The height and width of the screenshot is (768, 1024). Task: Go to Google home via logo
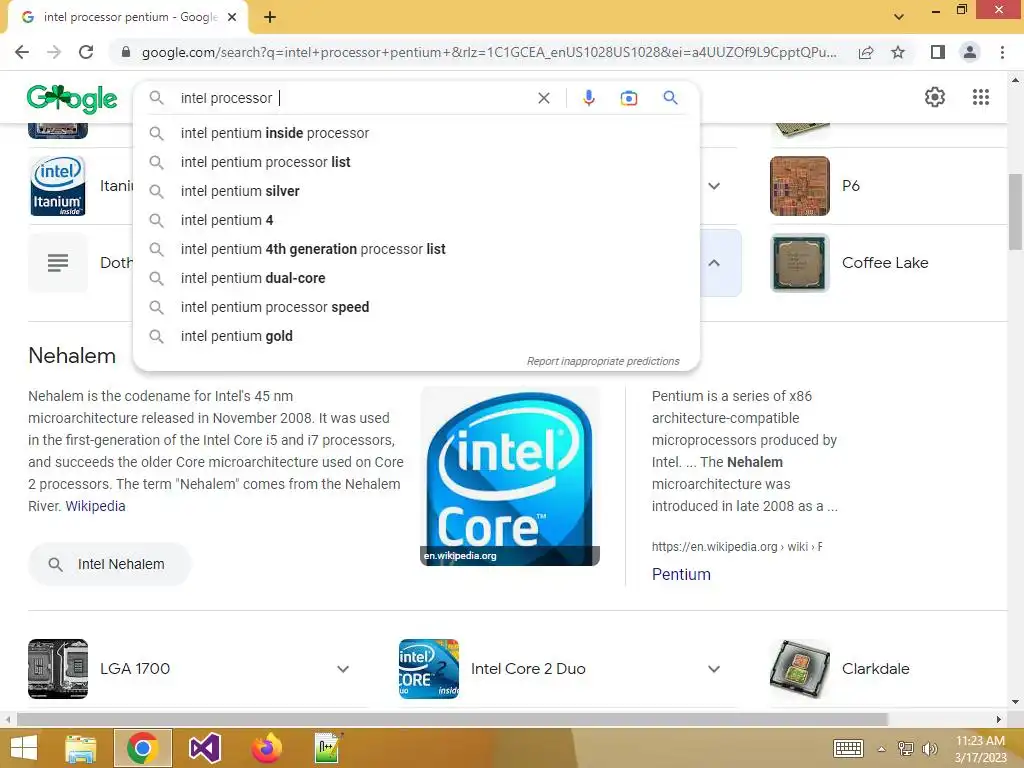pos(72,99)
